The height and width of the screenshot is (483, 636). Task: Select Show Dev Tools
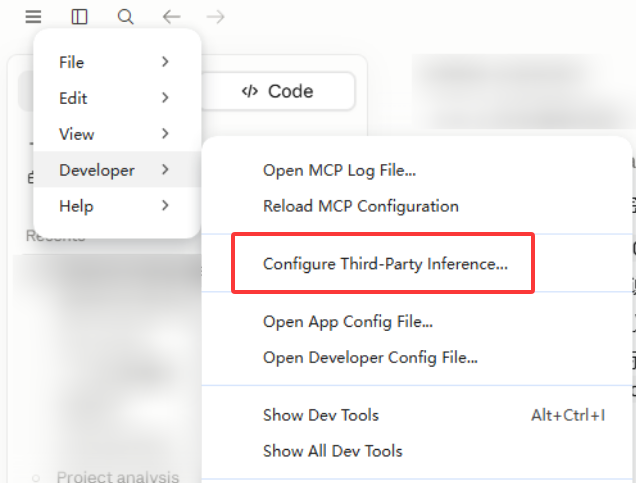[x=417, y=415]
